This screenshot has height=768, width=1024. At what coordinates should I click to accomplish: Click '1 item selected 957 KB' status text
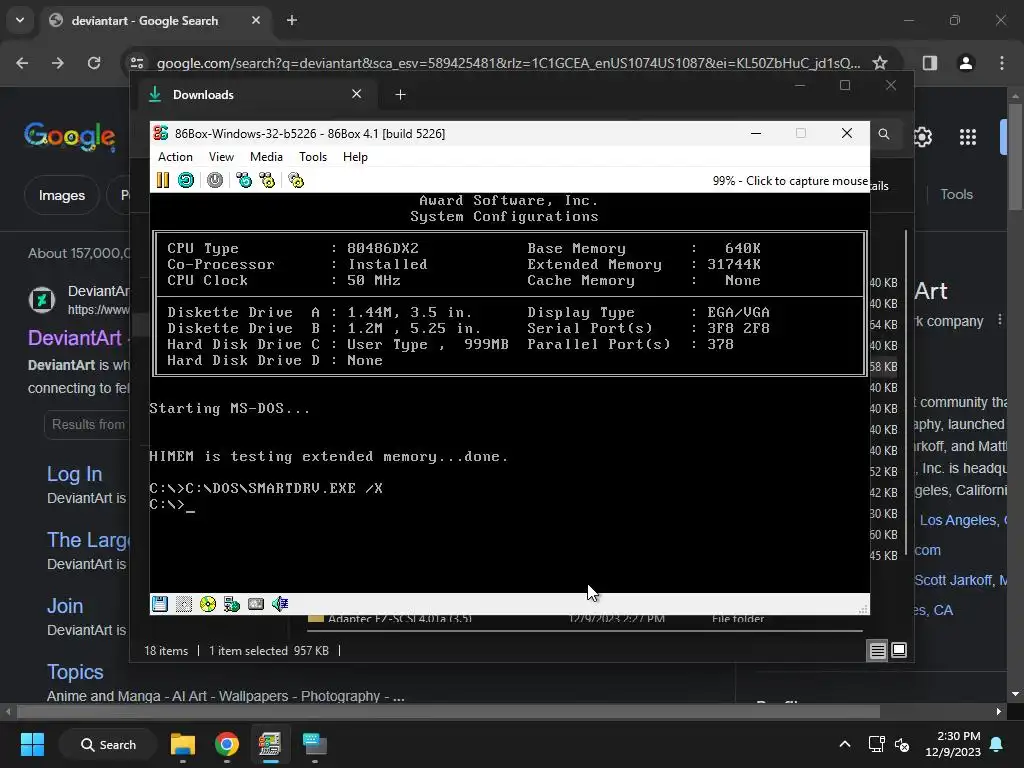click(x=268, y=650)
